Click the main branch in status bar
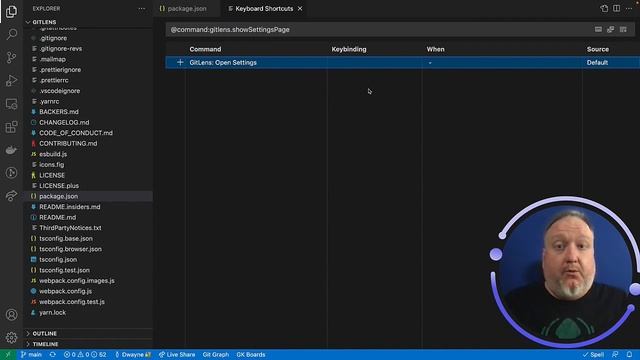 pyautogui.click(x=31, y=355)
